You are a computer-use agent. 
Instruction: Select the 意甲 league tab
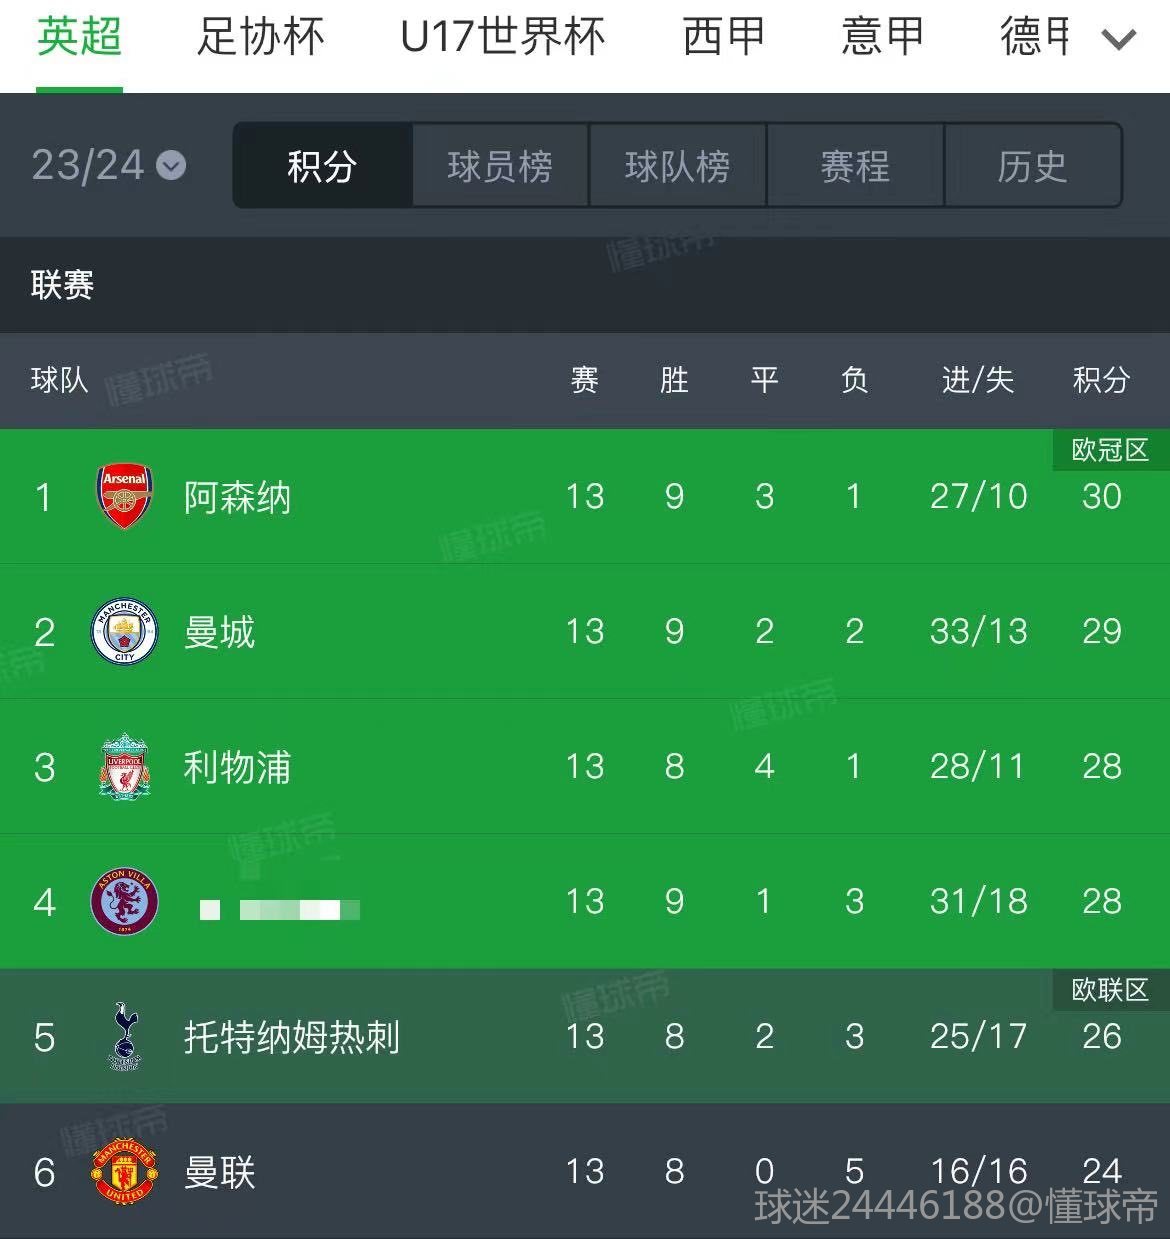[882, 38]
